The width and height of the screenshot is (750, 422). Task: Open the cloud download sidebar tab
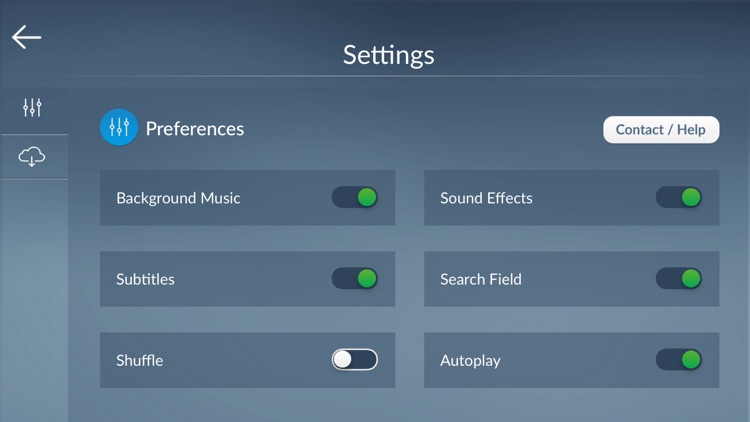(32, 157)
